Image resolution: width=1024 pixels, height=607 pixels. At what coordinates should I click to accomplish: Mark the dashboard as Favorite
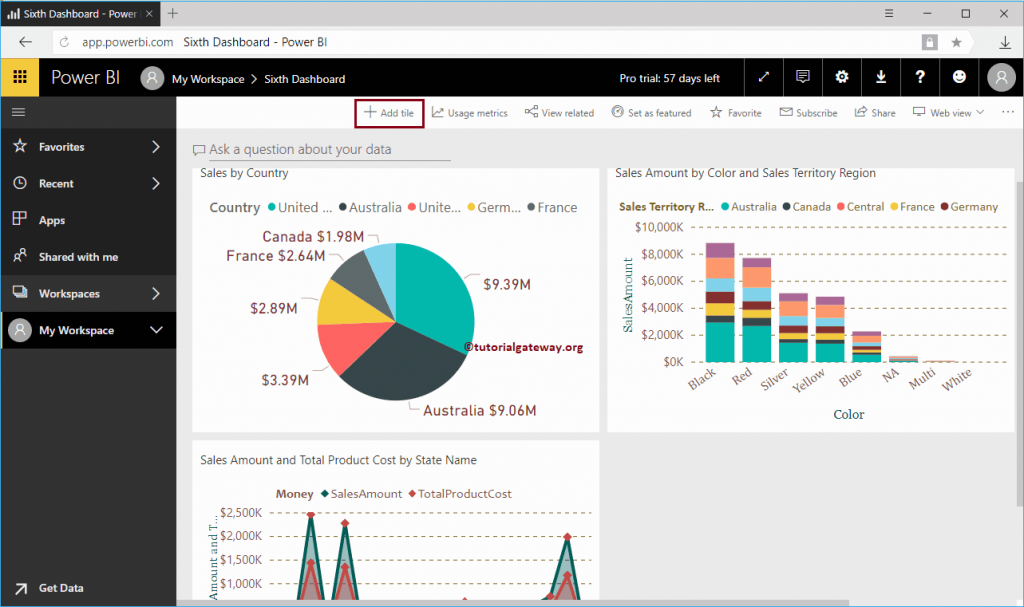point(735,112)
